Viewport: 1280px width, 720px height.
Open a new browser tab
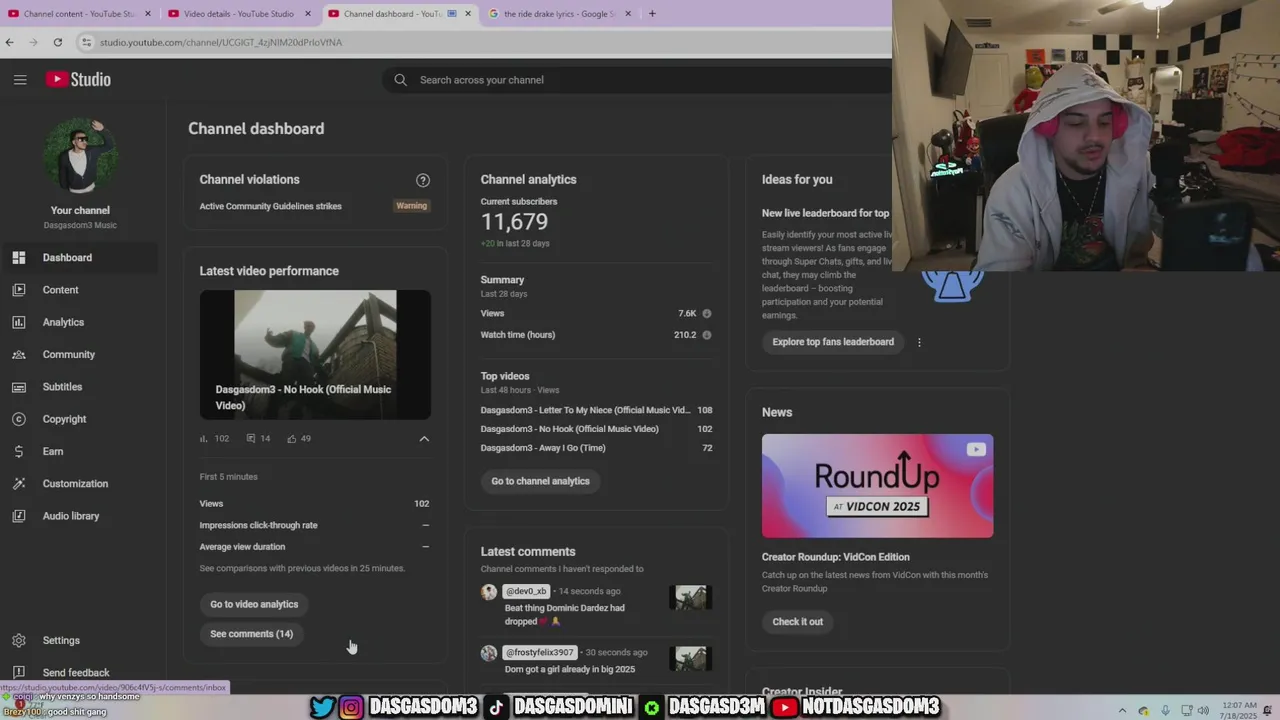652,14
